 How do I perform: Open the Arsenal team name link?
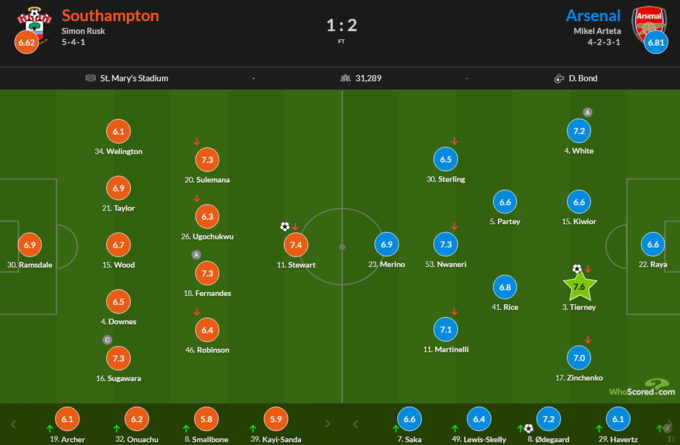pyautogui.click(x=593, y=16)
